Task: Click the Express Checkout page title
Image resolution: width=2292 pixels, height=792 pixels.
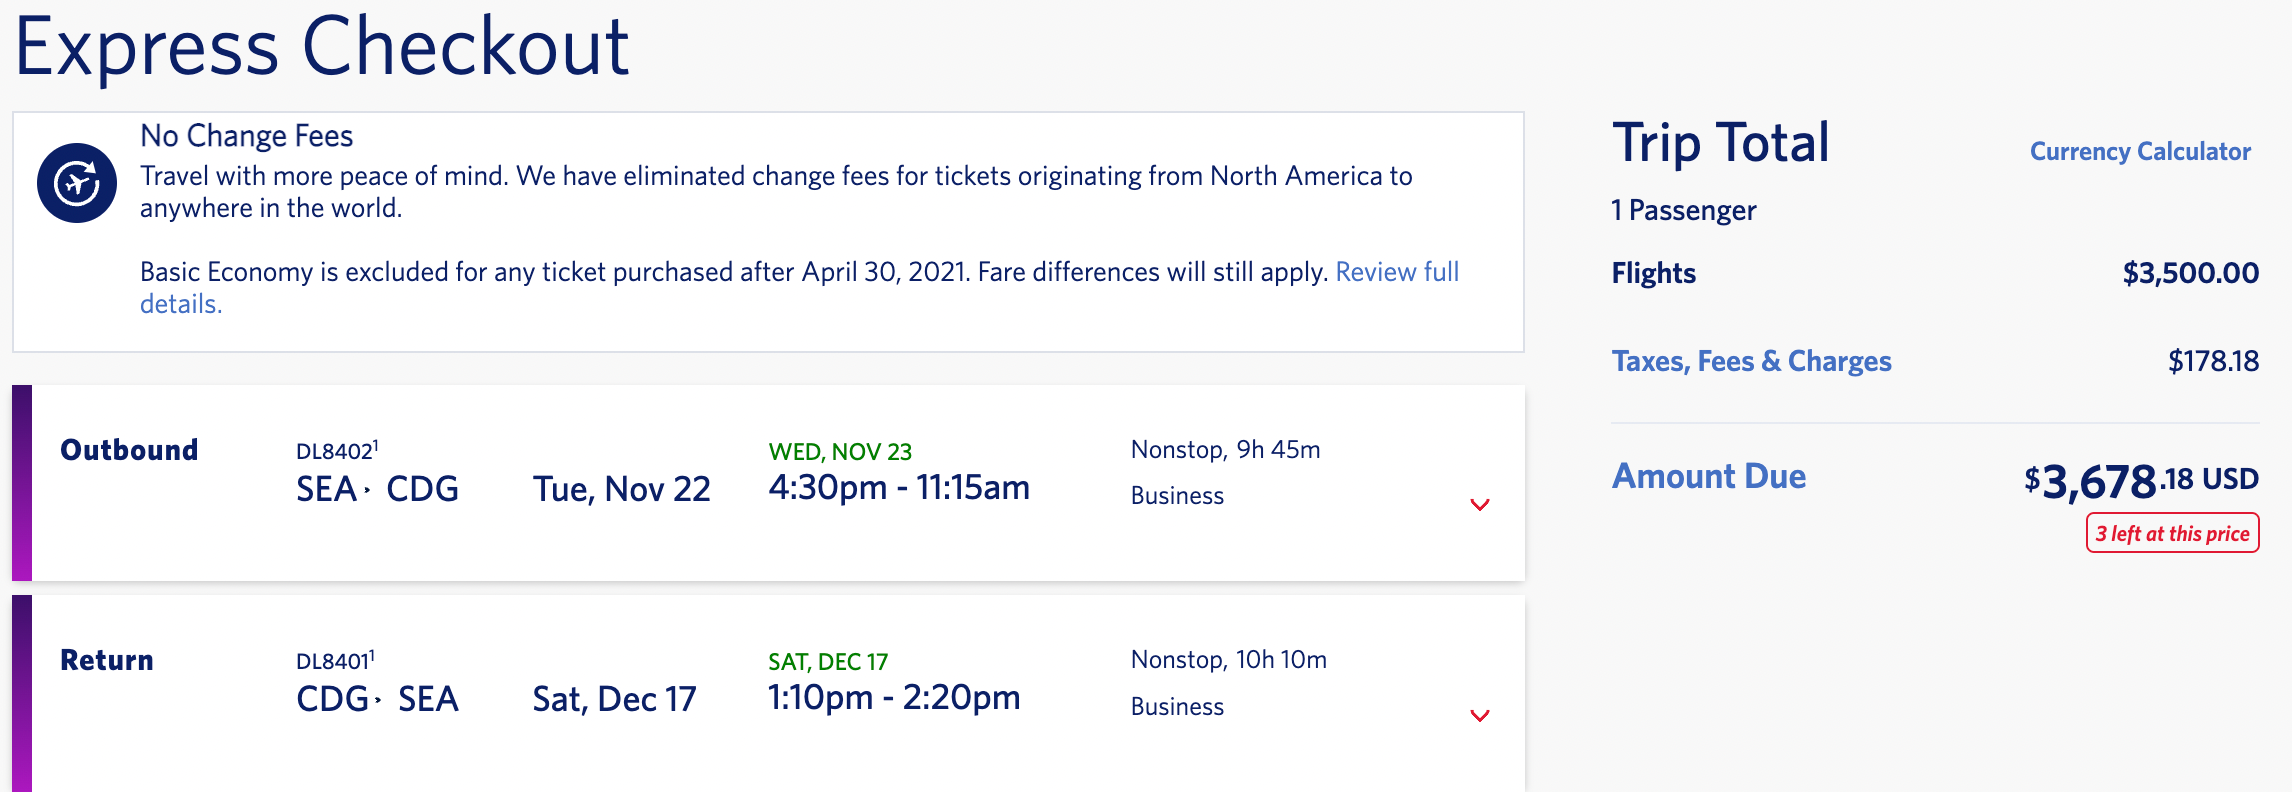Action: pyautogui.click(x=323, y=43)
